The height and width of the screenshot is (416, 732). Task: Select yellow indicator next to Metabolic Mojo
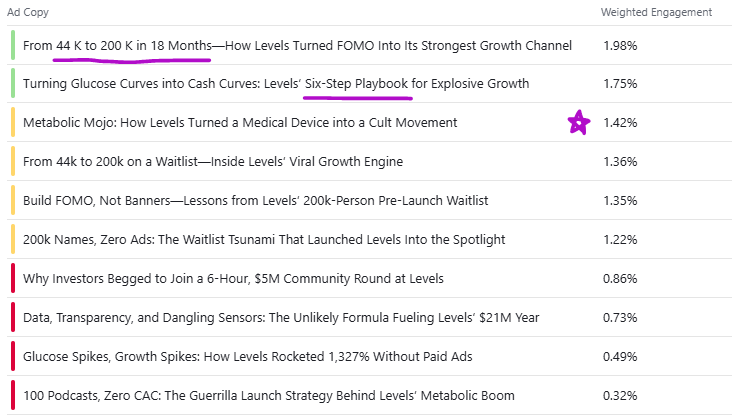click(13, 122)
